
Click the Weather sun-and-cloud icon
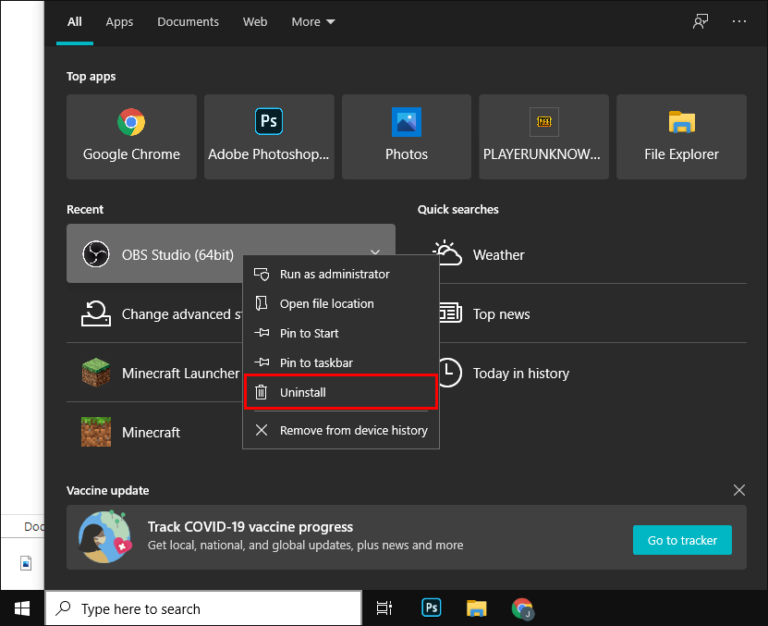coord(448,253)
